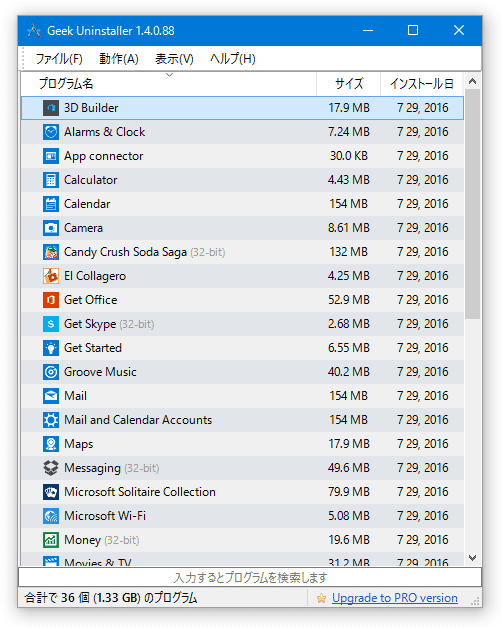Click the 79.9 MB size value
The height and width of the screenshot is (629, 502).
click(349, 492)
